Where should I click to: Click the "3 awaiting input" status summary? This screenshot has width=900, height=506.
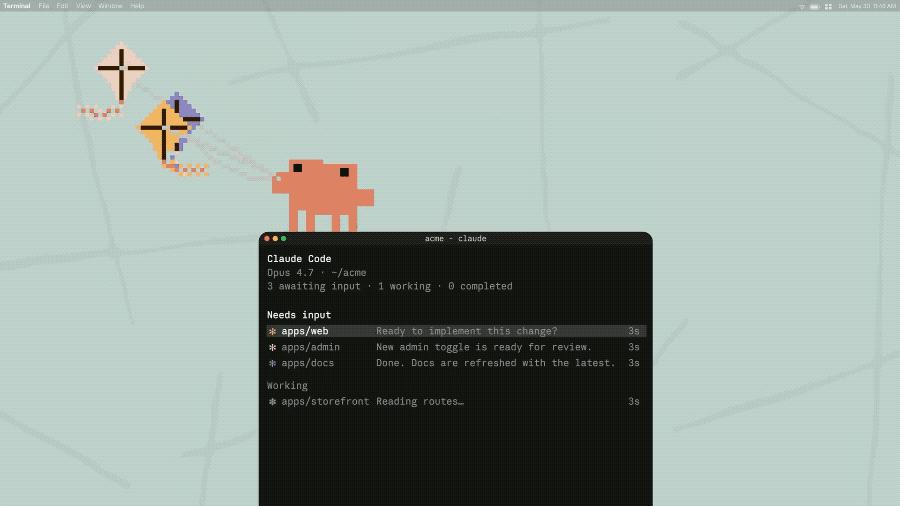tap(313, 286)
